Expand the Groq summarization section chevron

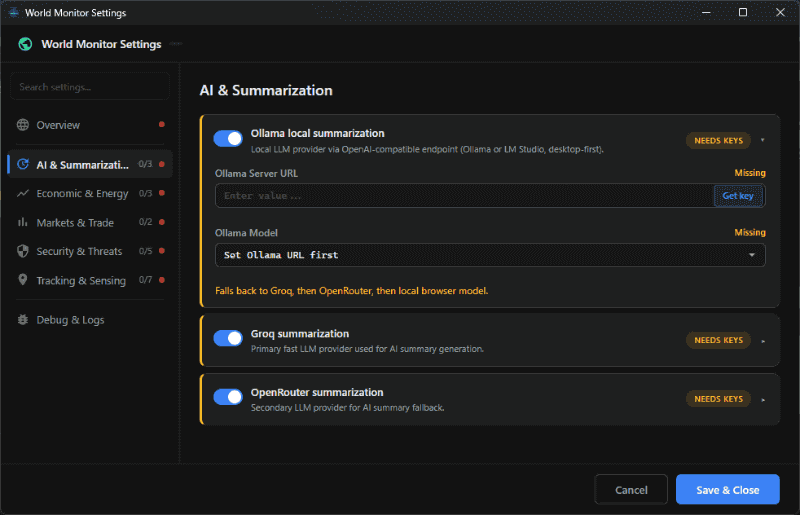click(762, 341)
